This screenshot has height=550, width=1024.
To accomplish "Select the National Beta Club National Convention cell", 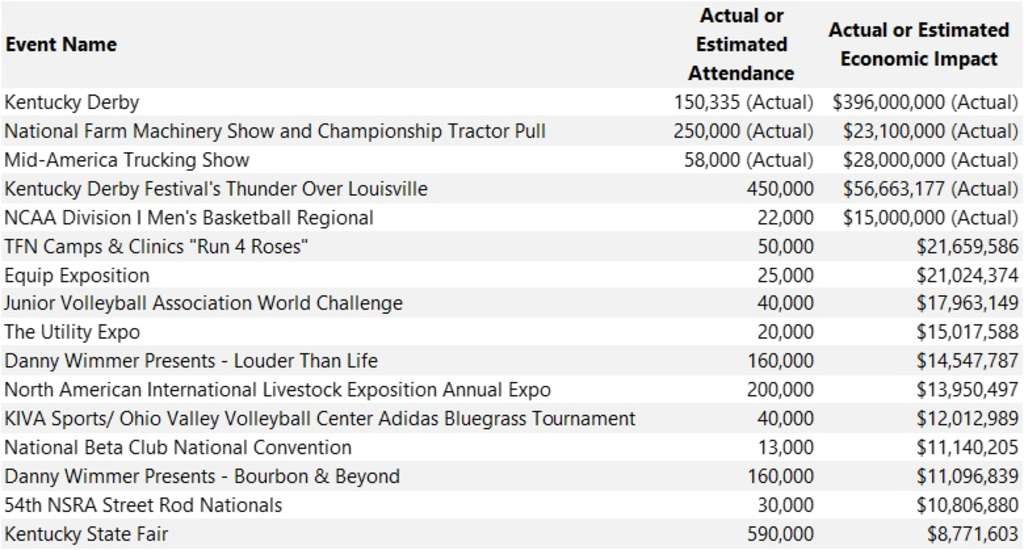I will point(178,448).
